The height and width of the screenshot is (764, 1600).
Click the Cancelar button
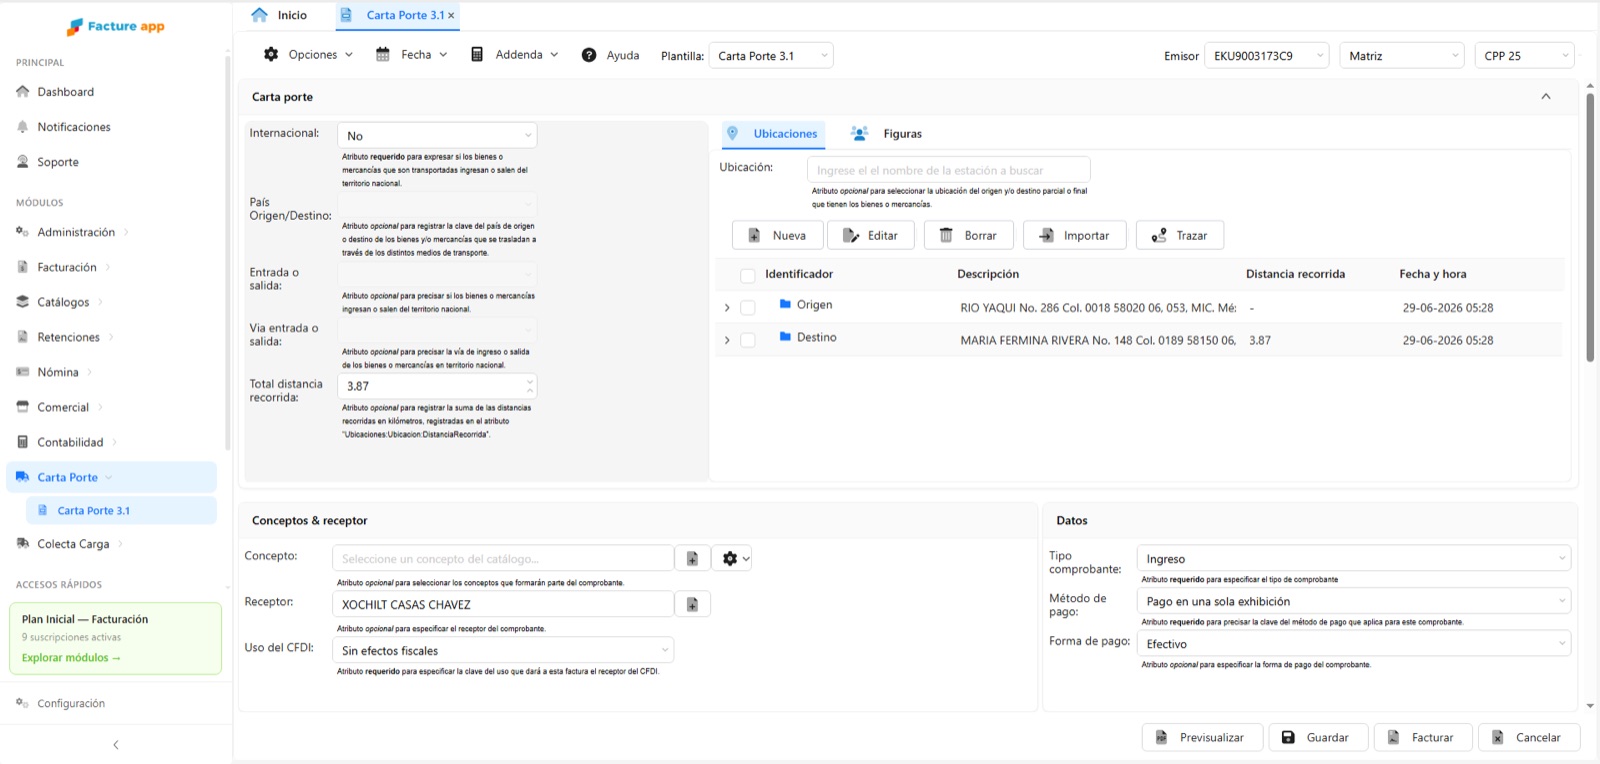tap(1528, 738)
